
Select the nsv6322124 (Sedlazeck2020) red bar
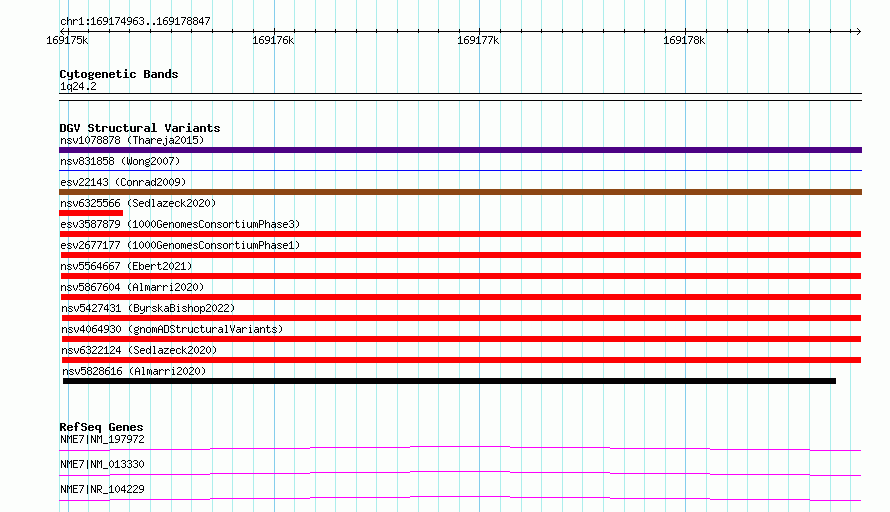tap(461, 360)
